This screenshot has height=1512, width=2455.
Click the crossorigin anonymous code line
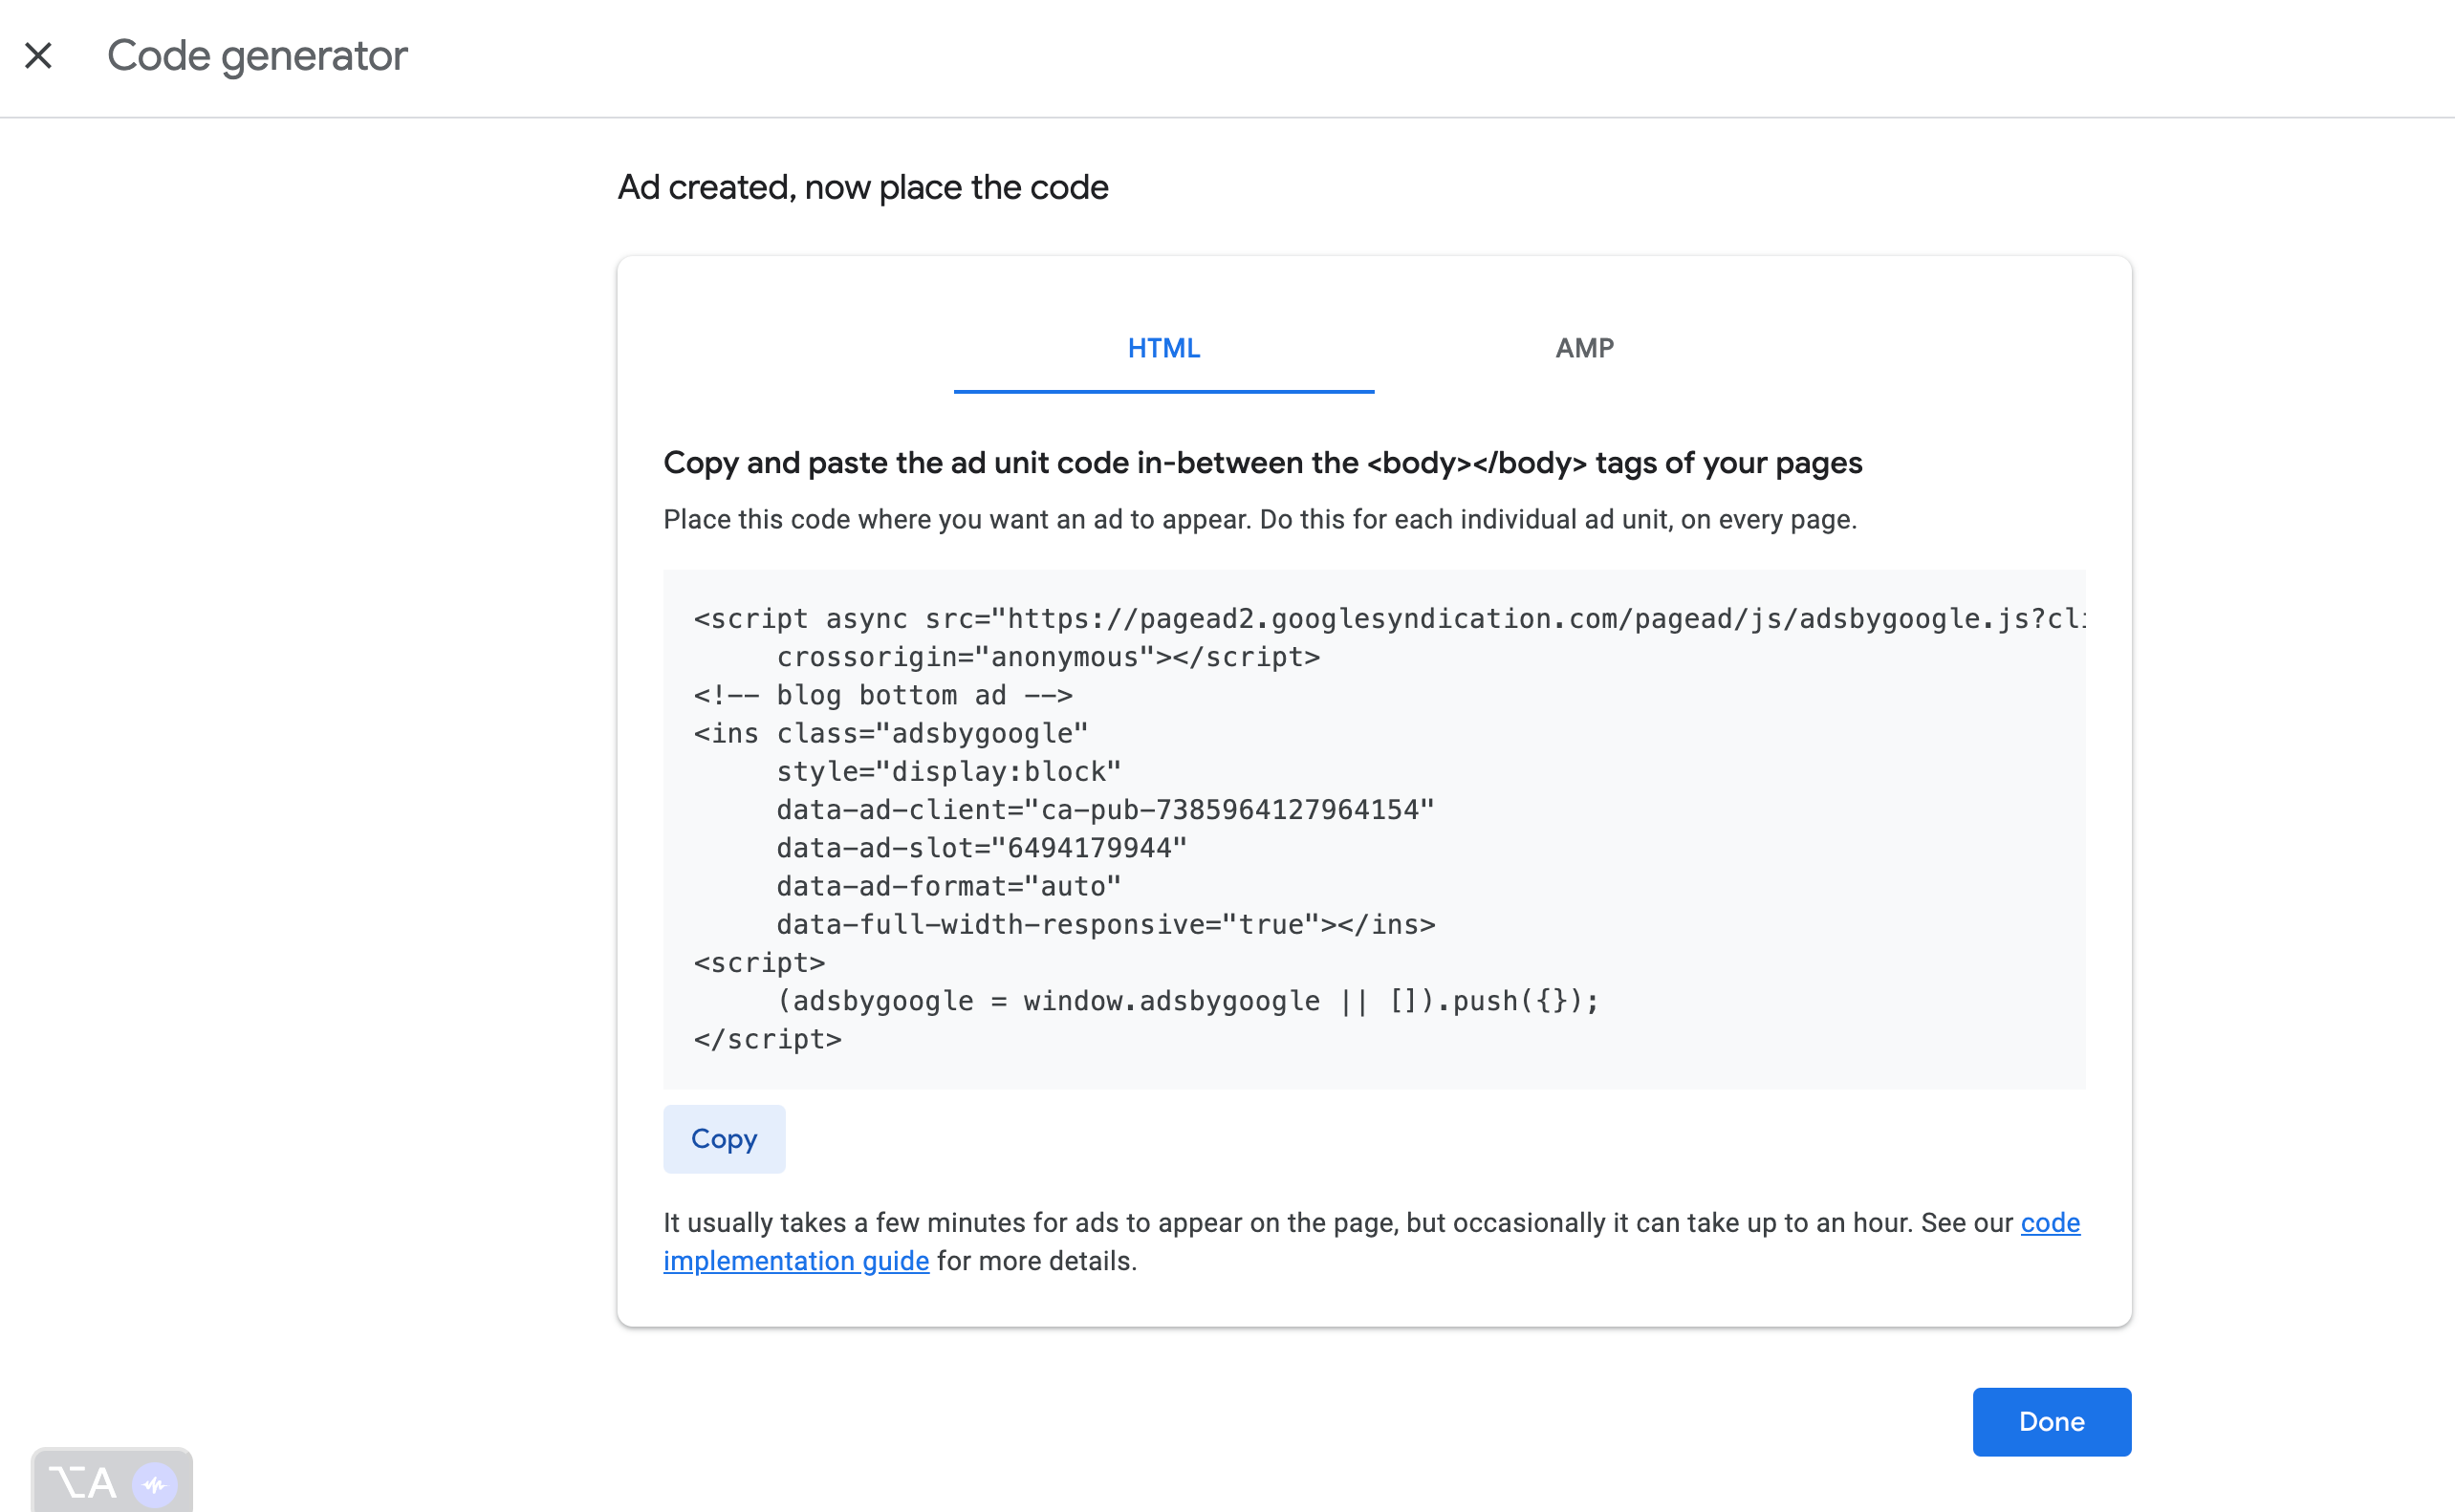click(1048, 657)
